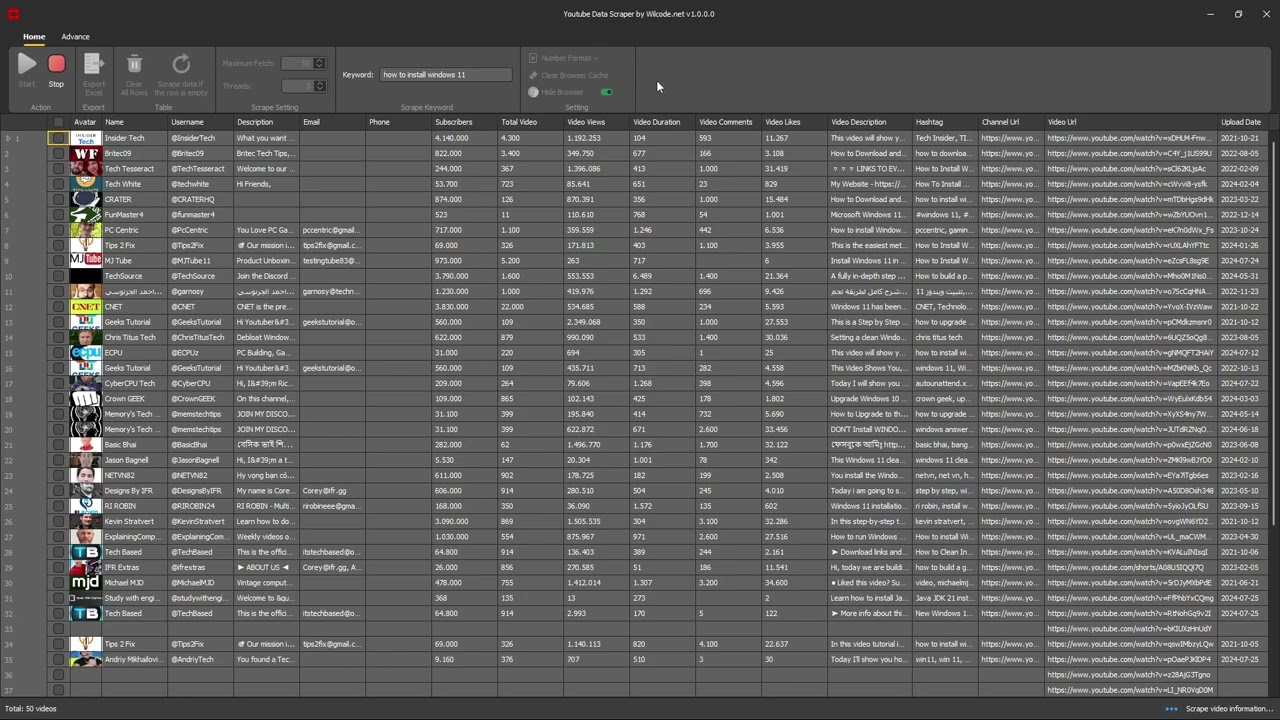Switch to the Home tab
The height and width of the screenshot is (720, 1280).
point(34,37)
